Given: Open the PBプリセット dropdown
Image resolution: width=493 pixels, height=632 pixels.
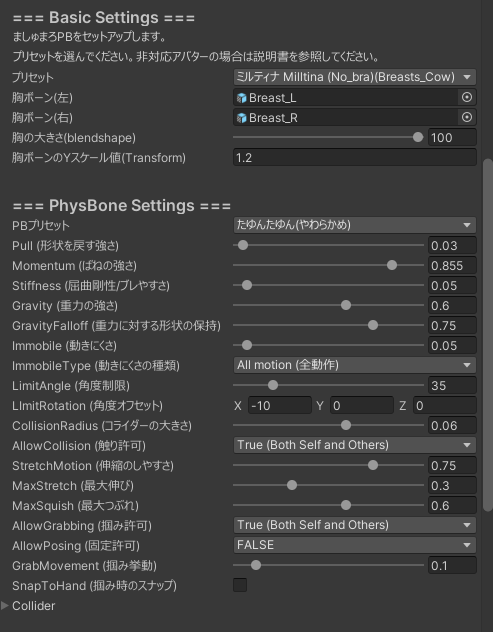Looking at the screenshot, I should click(x=355, y=225).
